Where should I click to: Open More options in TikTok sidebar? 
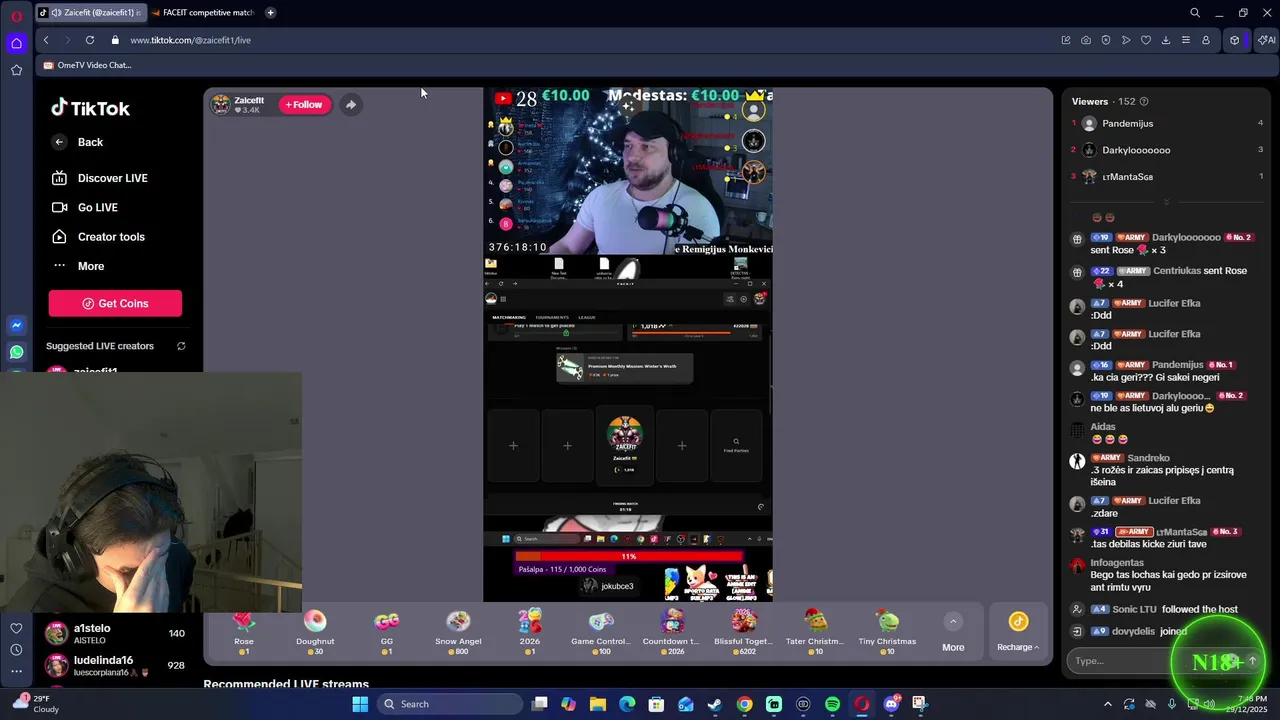(x=80, y=266)
